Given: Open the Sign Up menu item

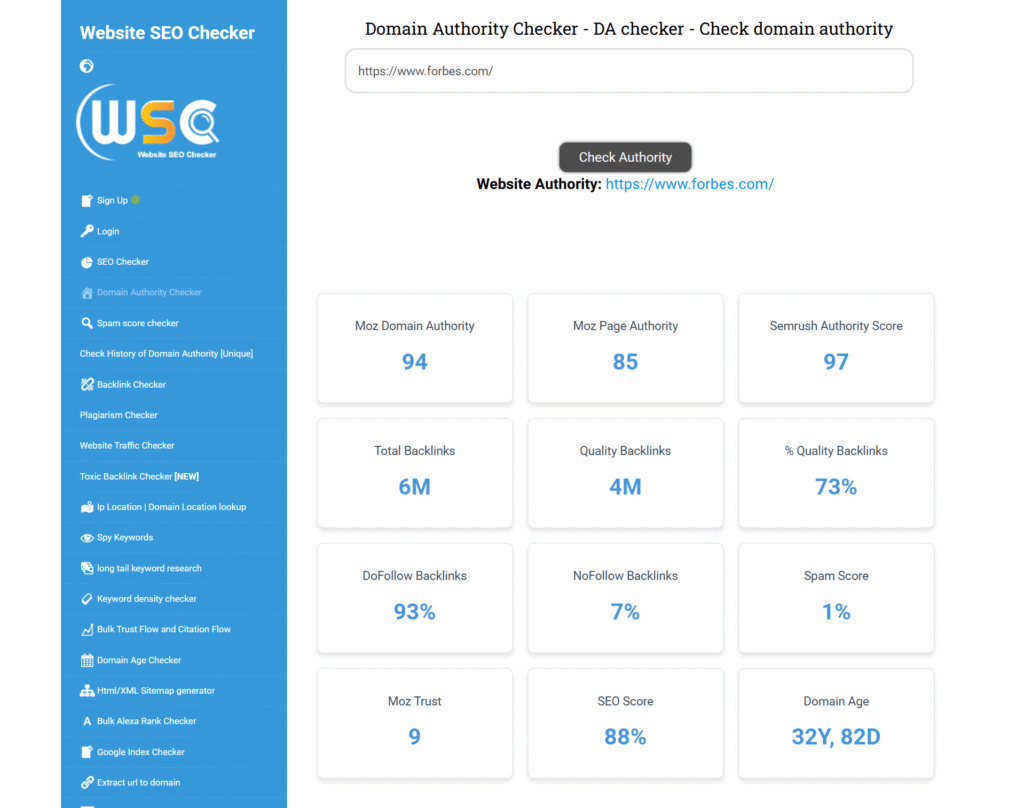Looking at the screenshot, I should 174,201.
